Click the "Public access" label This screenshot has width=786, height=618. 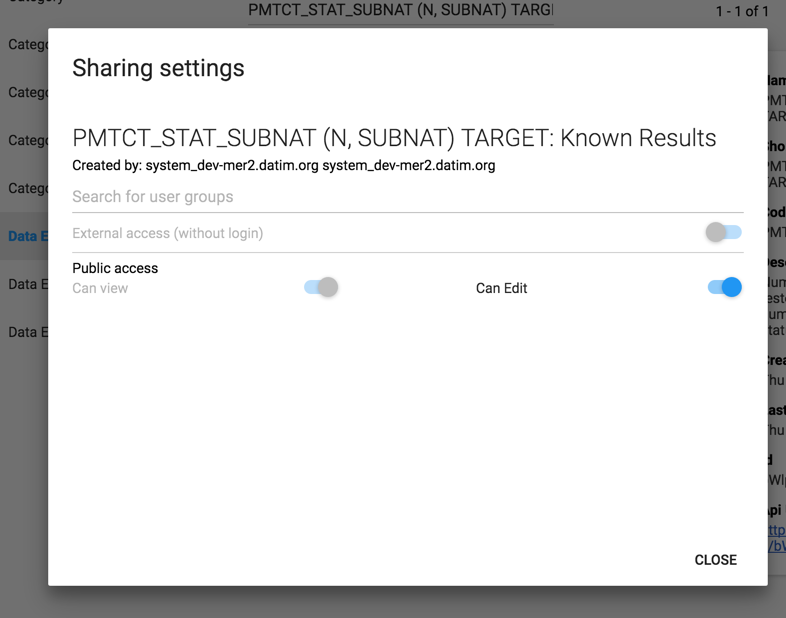click(115, 268)
